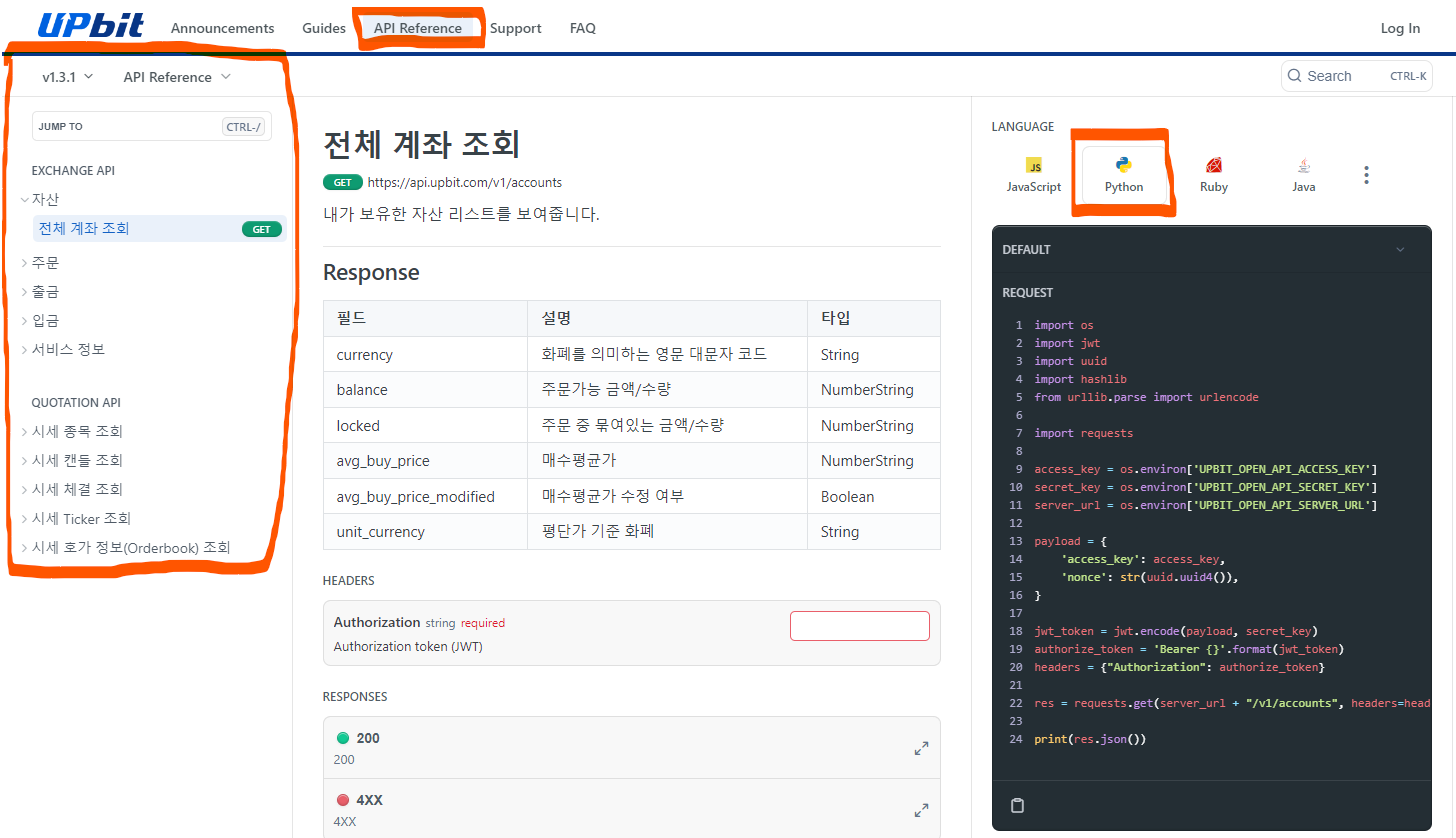Expand the 4XX response details icon
The image size is (1456, 838).
921,810
